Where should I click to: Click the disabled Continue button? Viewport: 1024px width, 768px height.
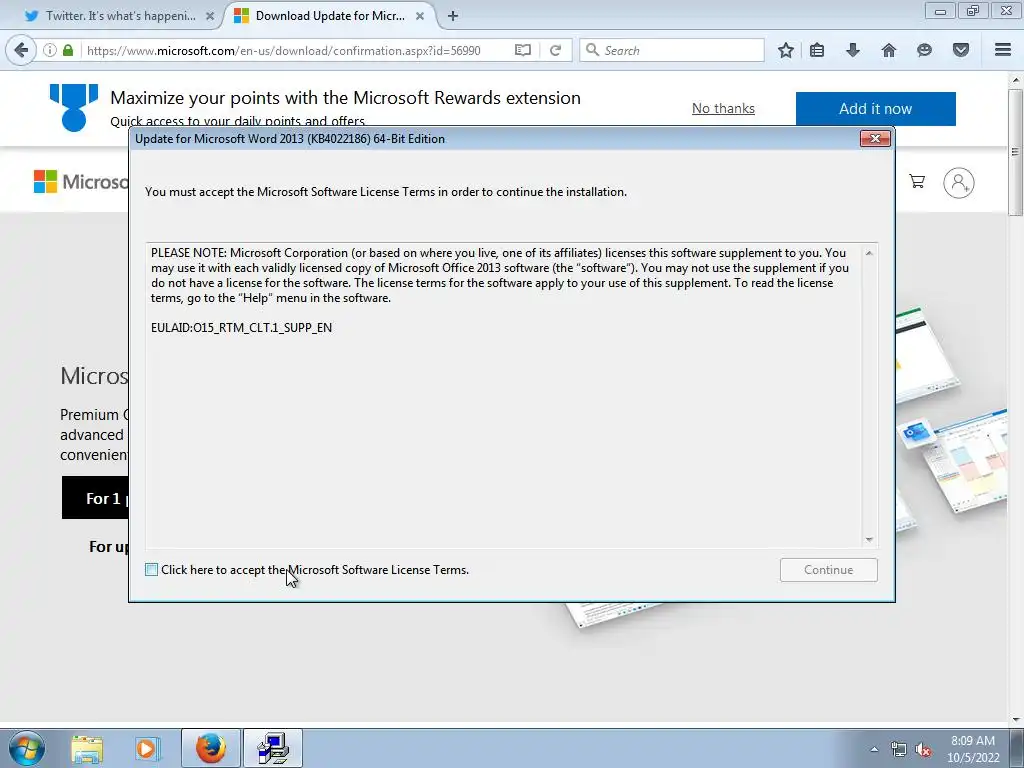(828, 569)
